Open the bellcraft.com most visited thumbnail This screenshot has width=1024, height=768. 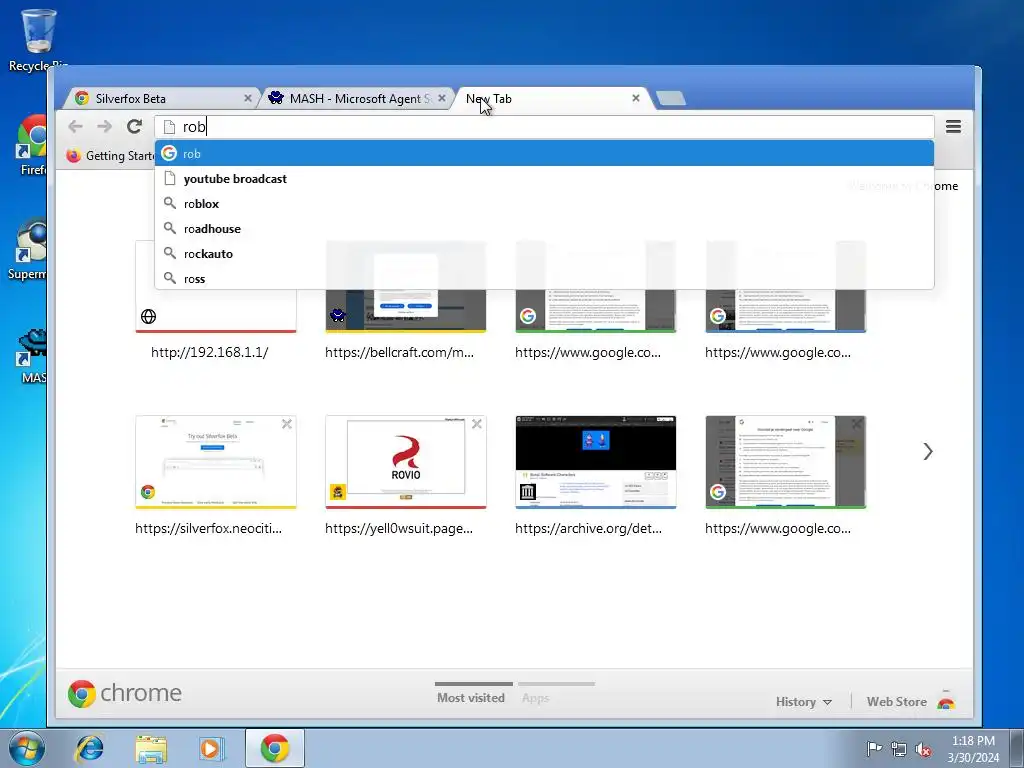coord(406,311)
